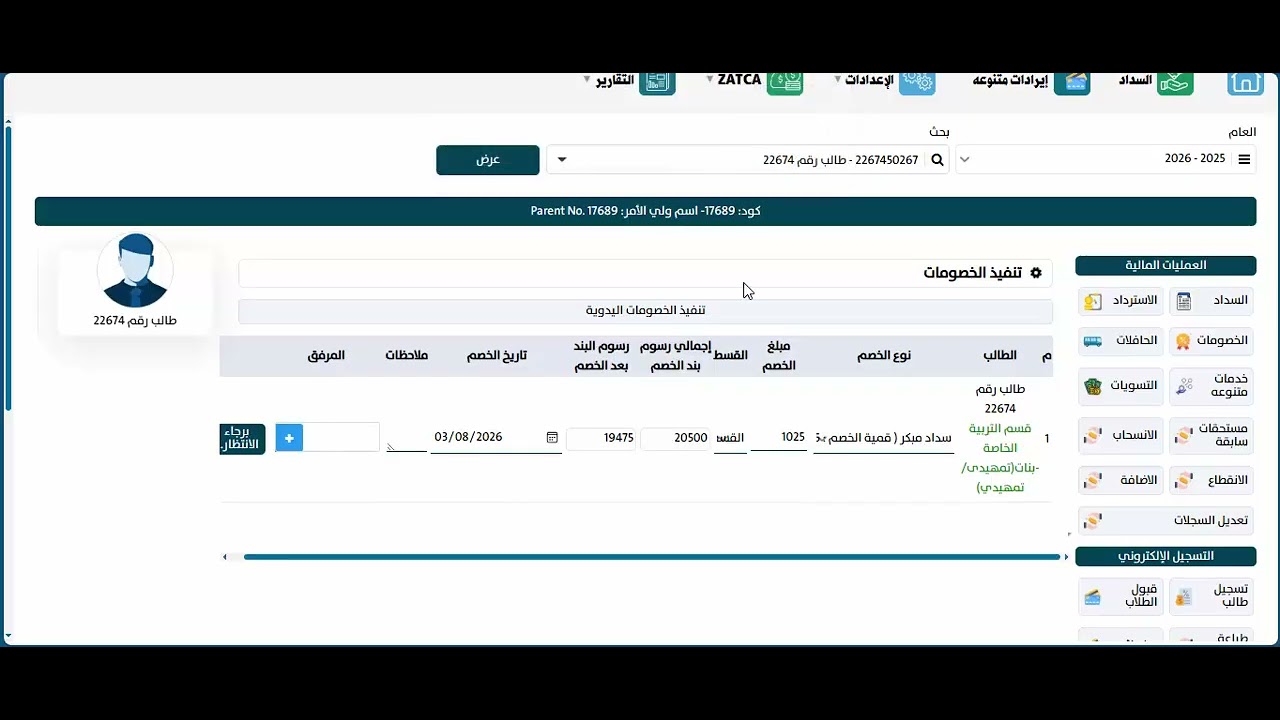
Task: Open التسويات settlements in the sidebar
Action: [1121, 386]
